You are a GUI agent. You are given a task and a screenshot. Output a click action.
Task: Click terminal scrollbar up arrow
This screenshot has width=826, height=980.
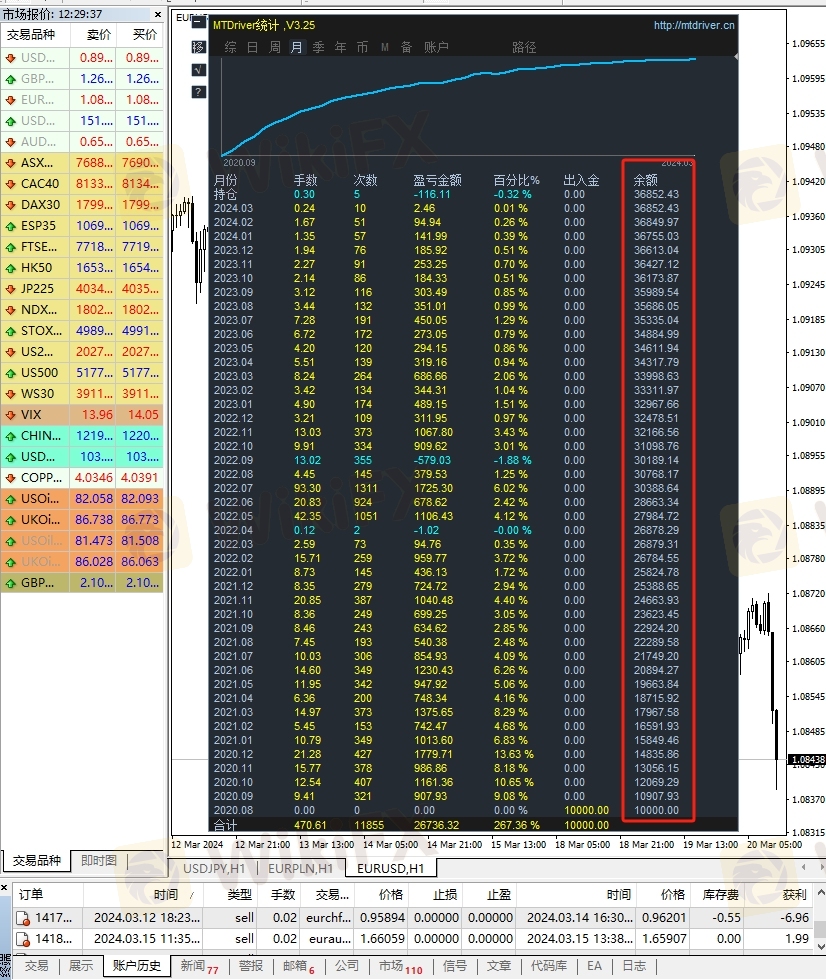click(x=820, y=893)
